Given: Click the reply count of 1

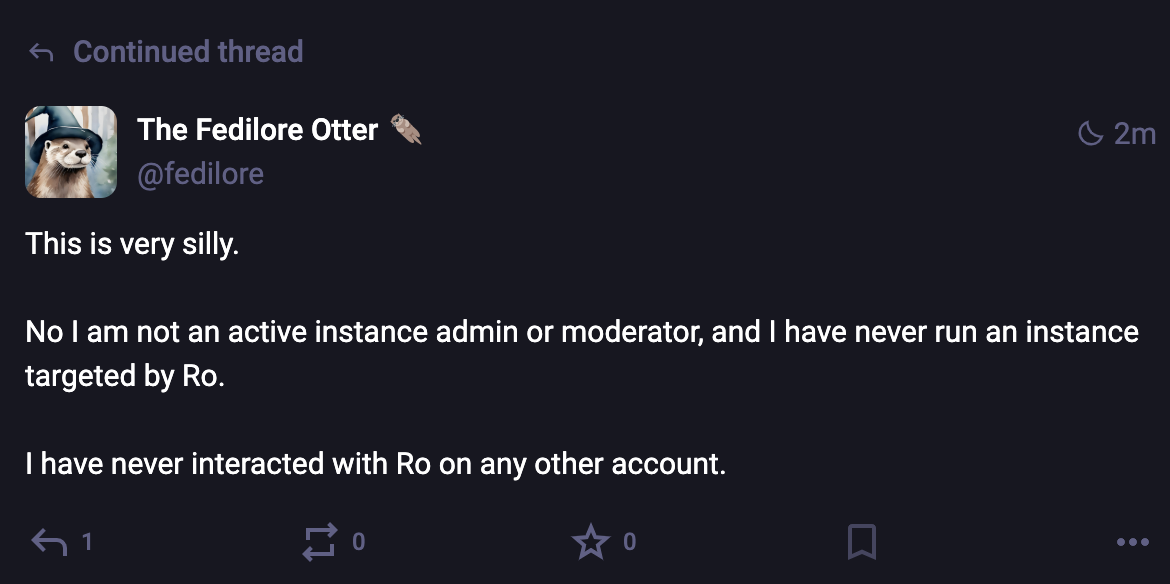Looking at the screenshot, I should (87, 542).
